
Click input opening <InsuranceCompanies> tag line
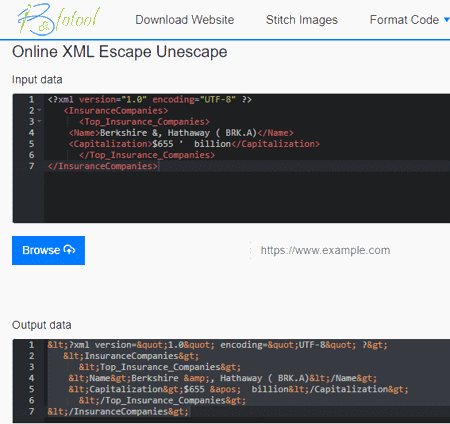(116, 110)
